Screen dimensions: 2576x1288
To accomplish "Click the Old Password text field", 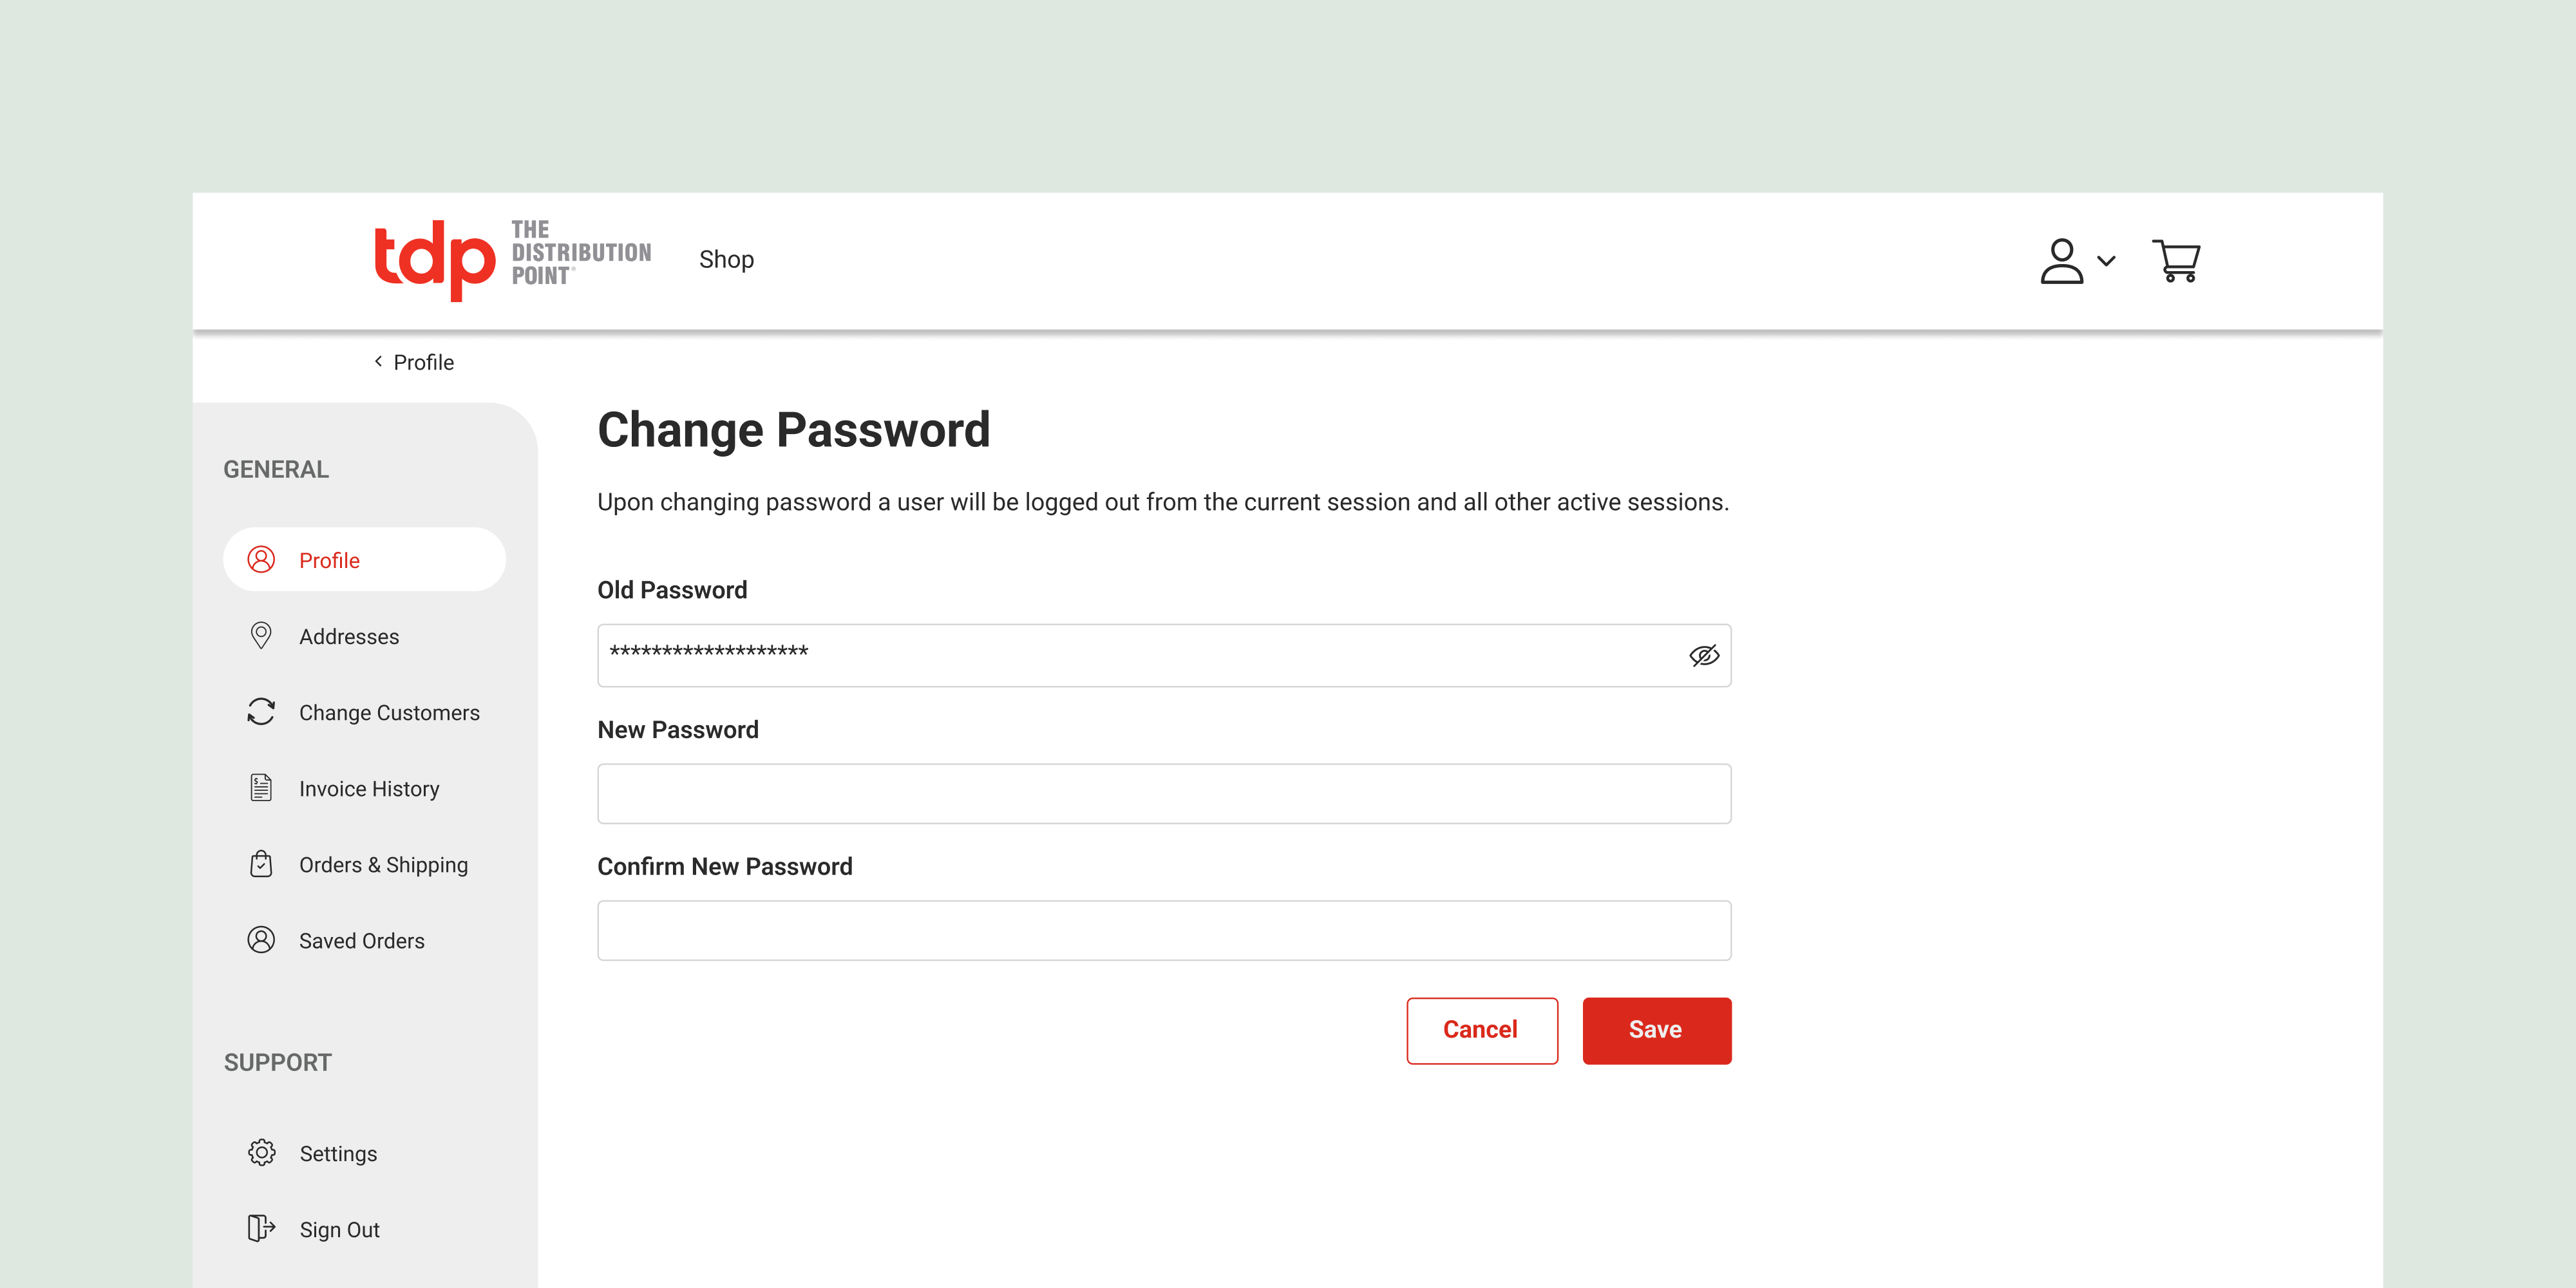I will [1140, 656].
